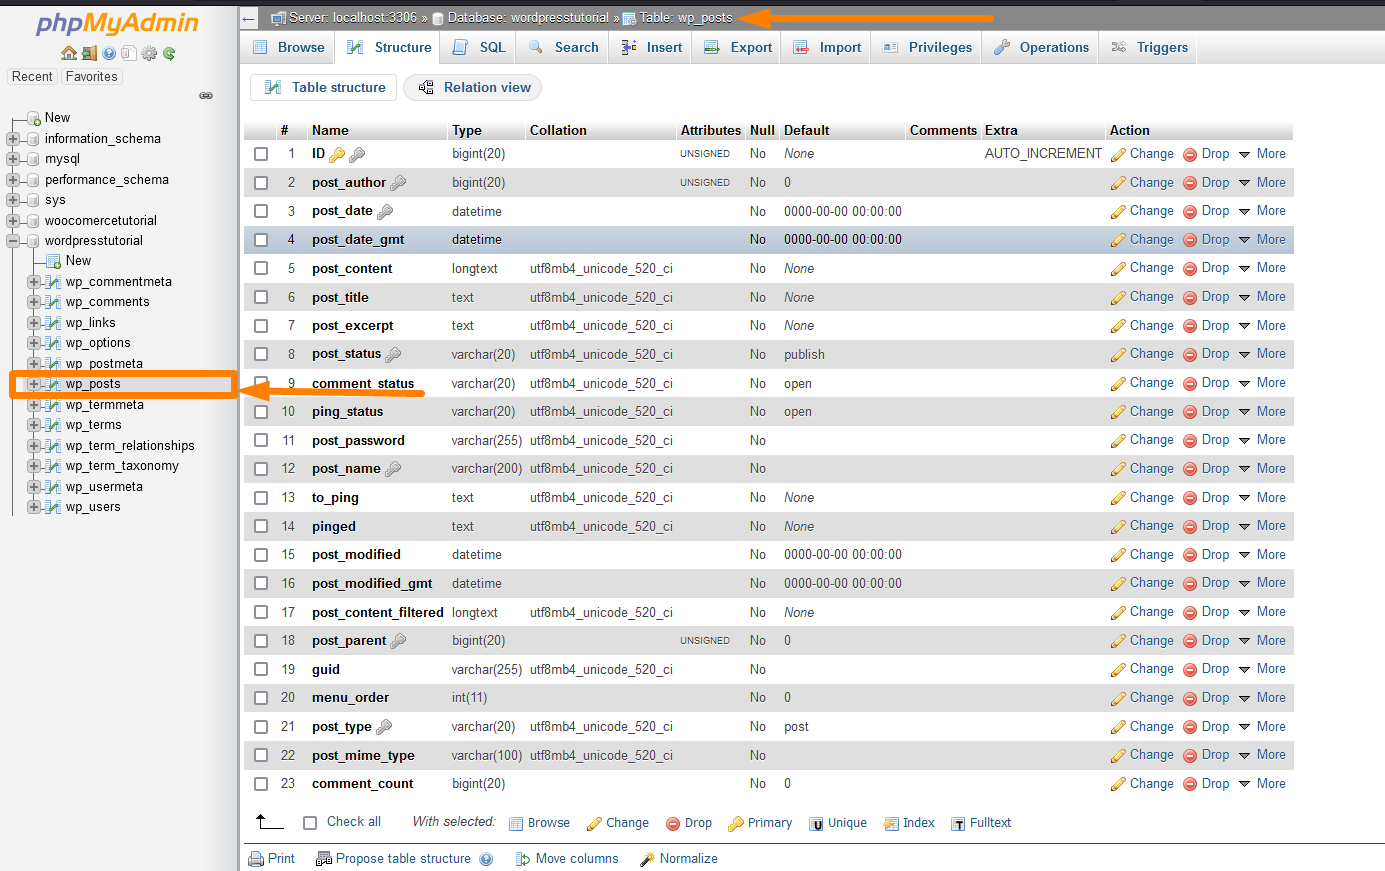Open the More dropdown for post_date row
1385x871 pixels.
[x=1262, y=211]
